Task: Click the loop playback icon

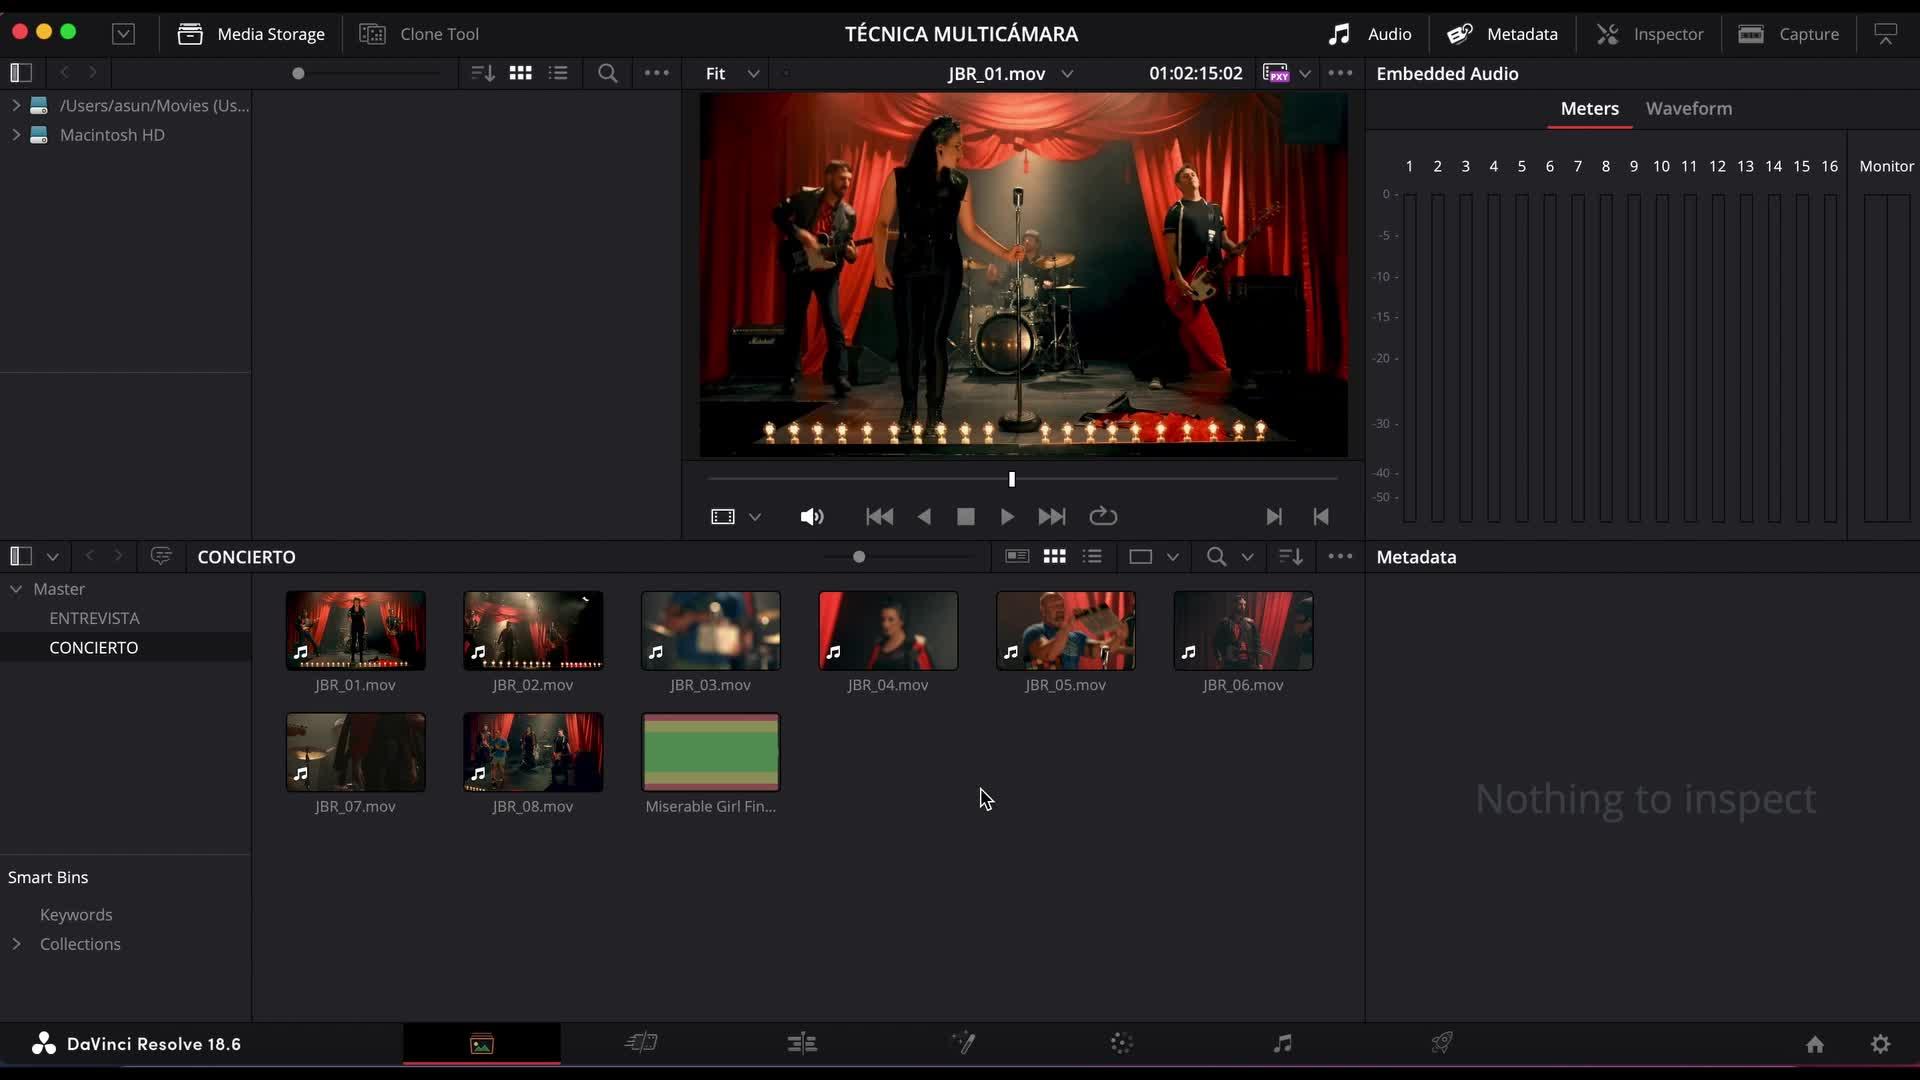Action: (x=1103, y=517)
